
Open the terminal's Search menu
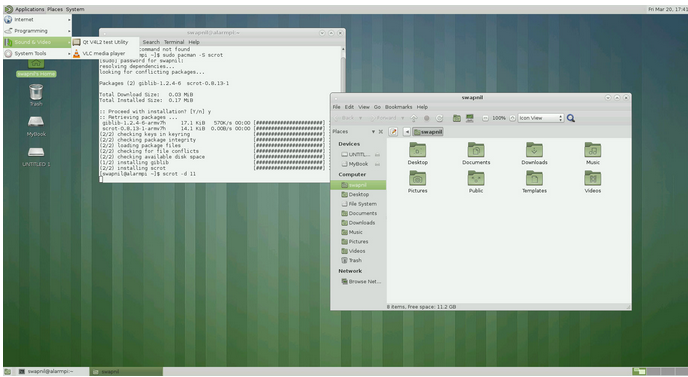151,42
